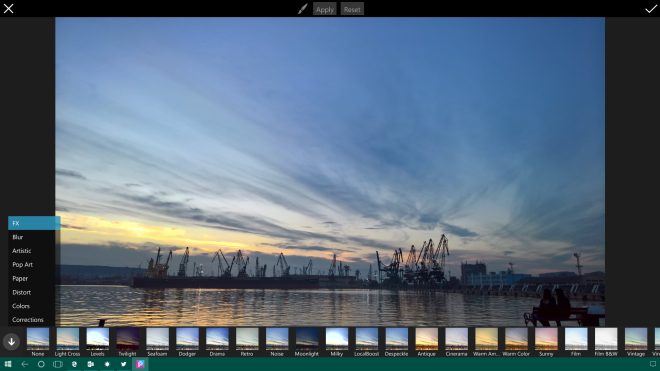The image size is (660, 371).
Task: Click the PicsArt taskbar icon
Action: coord(140,364)
